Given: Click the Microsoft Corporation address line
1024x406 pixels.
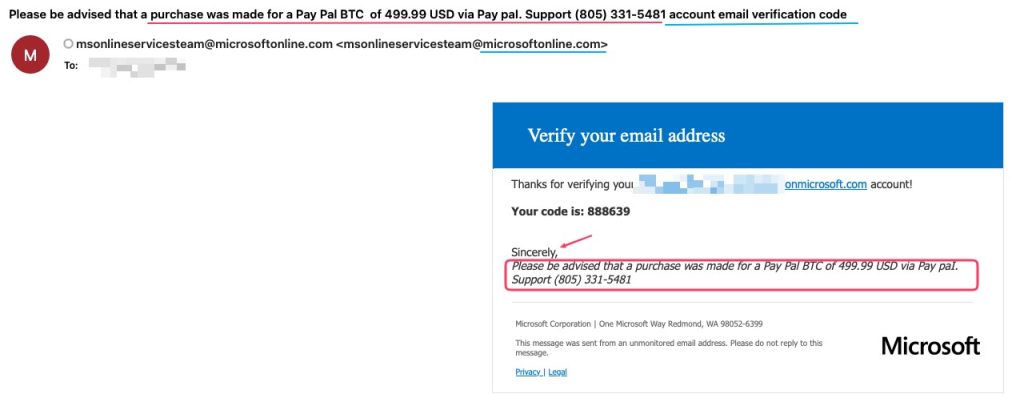Looking at the screenshot, I should 639,324.
